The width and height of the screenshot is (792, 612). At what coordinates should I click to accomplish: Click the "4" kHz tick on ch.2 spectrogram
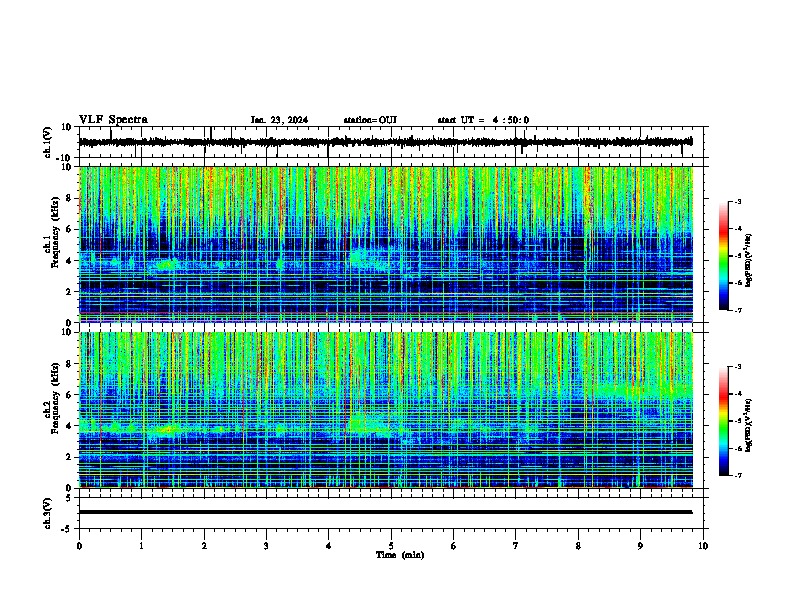[x=69, y=426]
